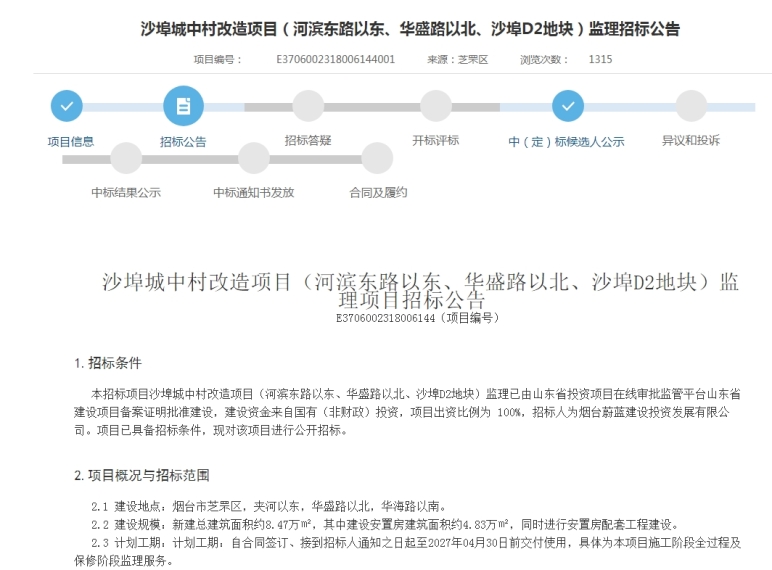772x570 pixels.
Task: Click the gray circle above 中标结果公示
Action: [x=126, y=158]
